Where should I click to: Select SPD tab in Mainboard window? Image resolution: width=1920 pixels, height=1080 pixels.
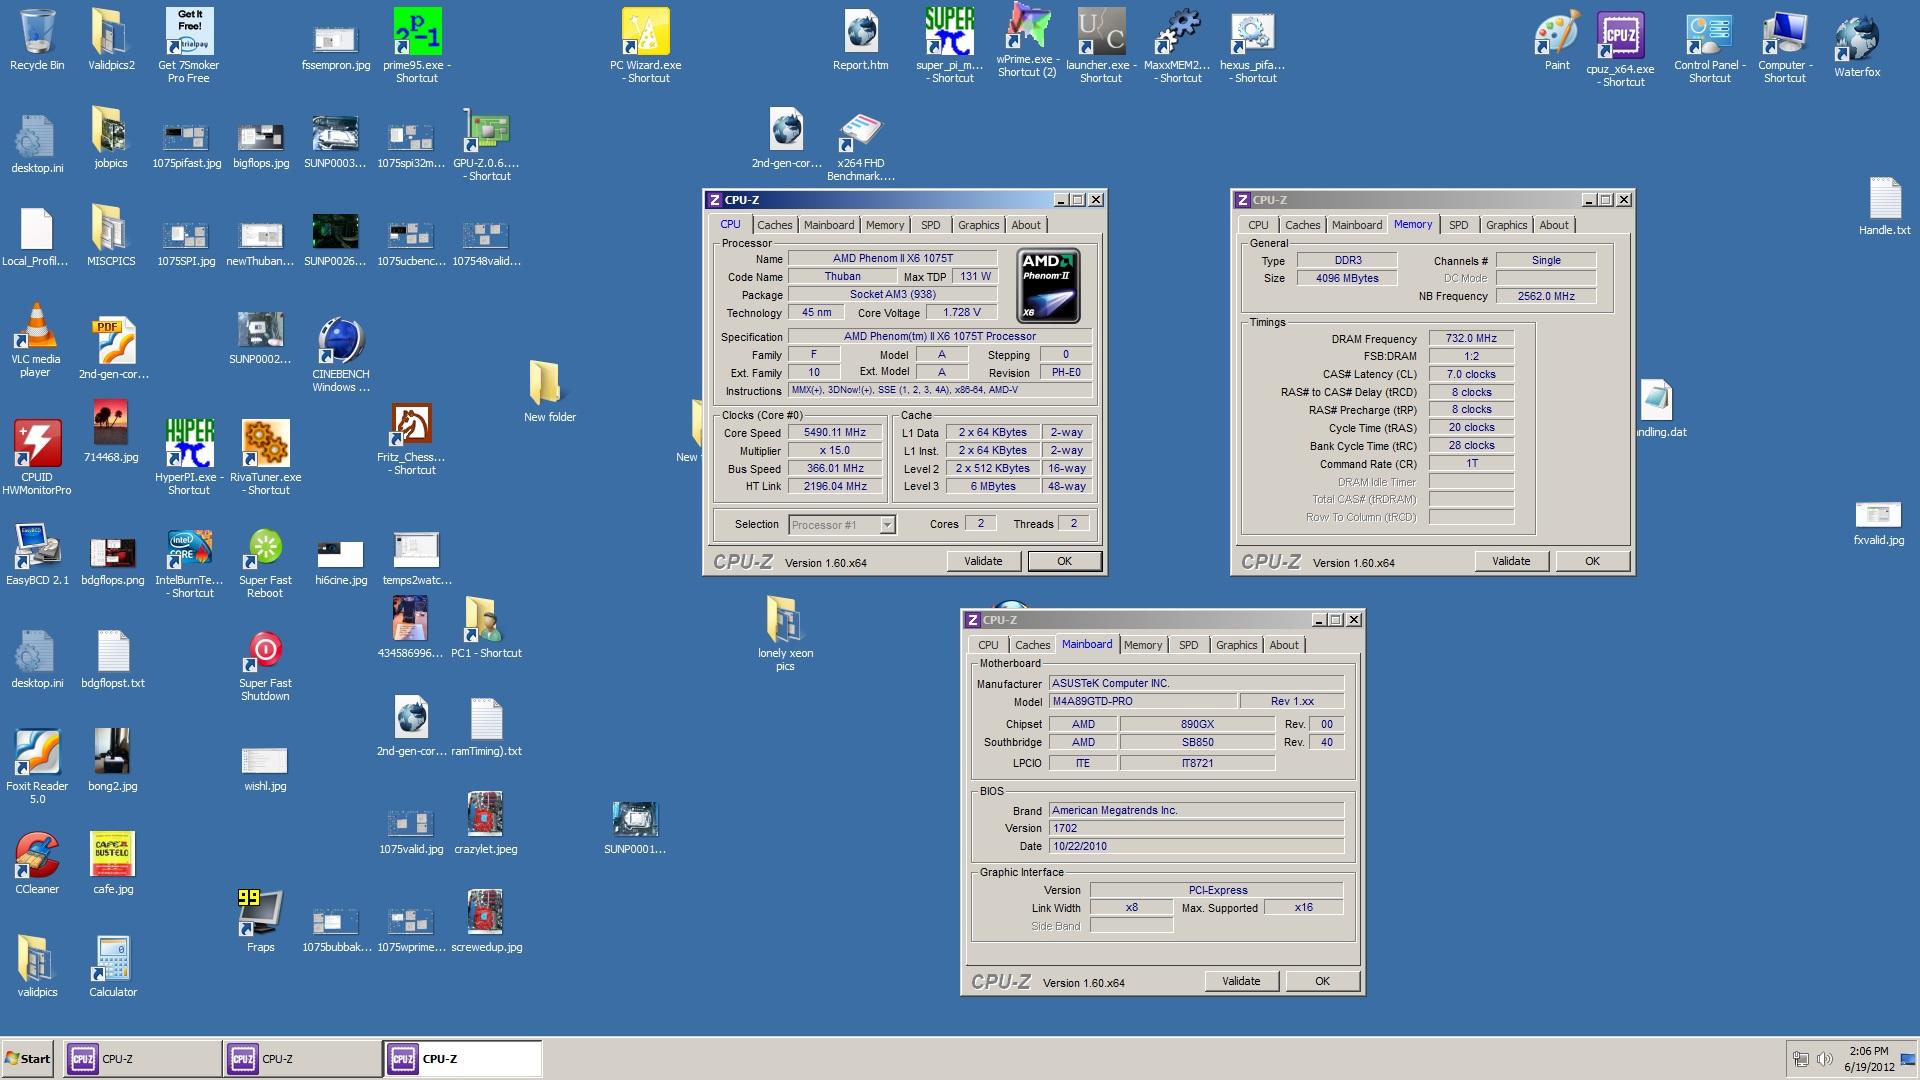[x=1188, y=645]
